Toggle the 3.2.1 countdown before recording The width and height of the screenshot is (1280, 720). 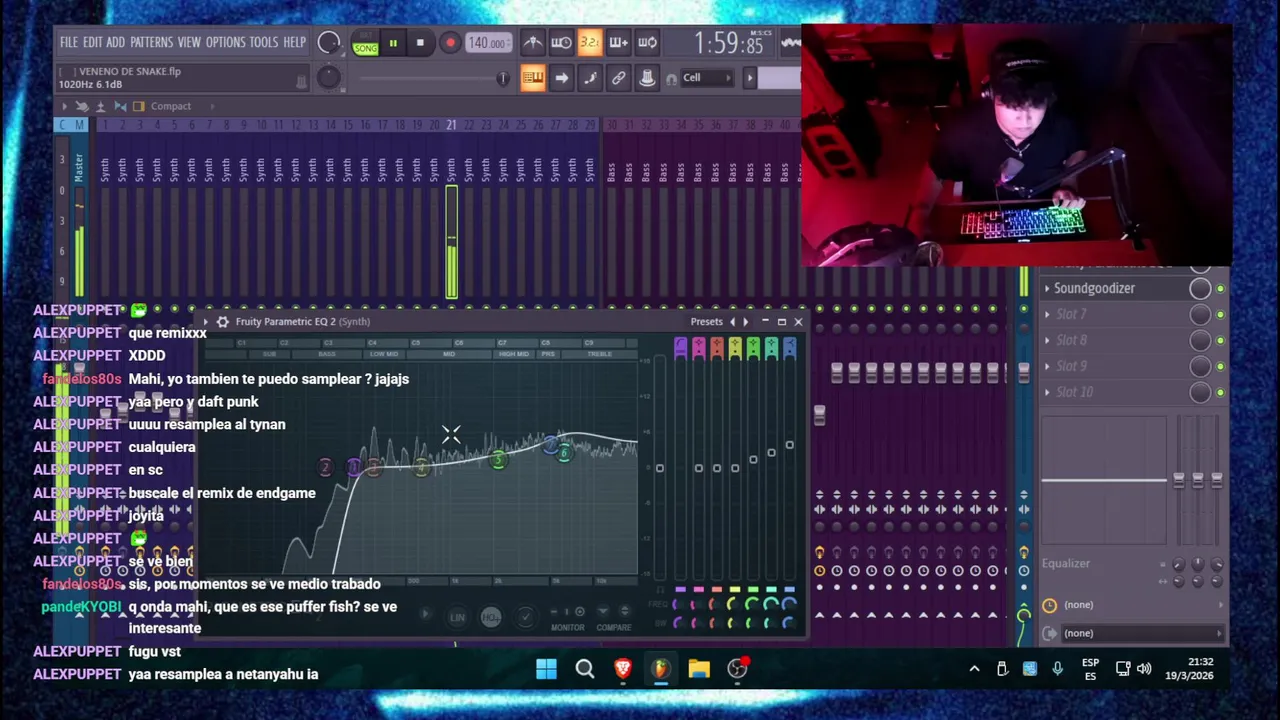589,42
